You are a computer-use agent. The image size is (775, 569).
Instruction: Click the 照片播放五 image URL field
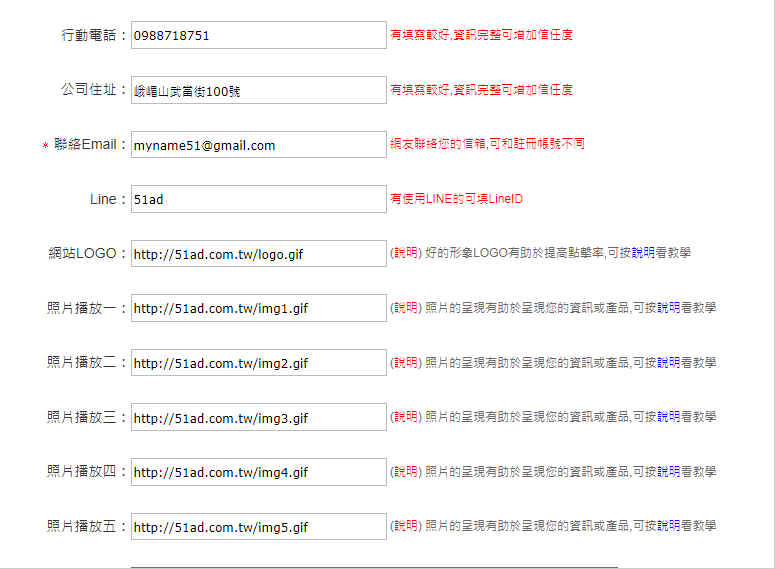[x=258, y=527]
